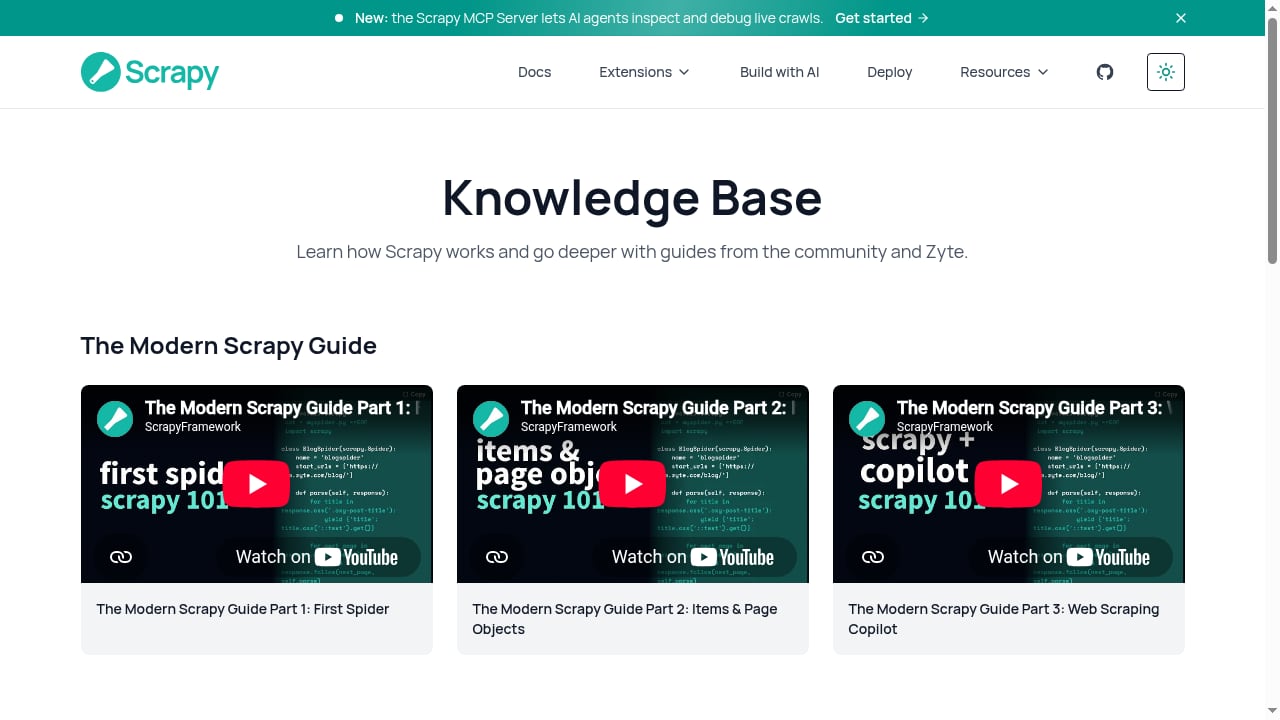Image resolution: width=1280 pixels, height=720 pixels.
Task: Click the banner text about Scrapy MCP Server
Action: tap(589, 18)
